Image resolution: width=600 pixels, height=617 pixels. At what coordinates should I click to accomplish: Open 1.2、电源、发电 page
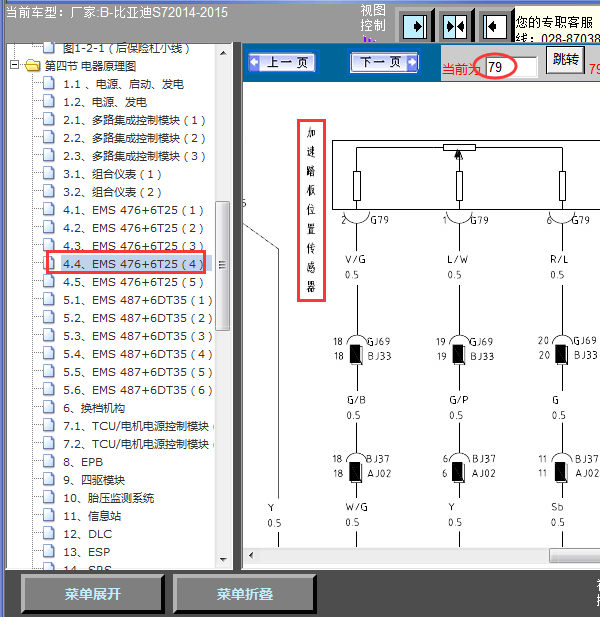click(x=105, y=102)
